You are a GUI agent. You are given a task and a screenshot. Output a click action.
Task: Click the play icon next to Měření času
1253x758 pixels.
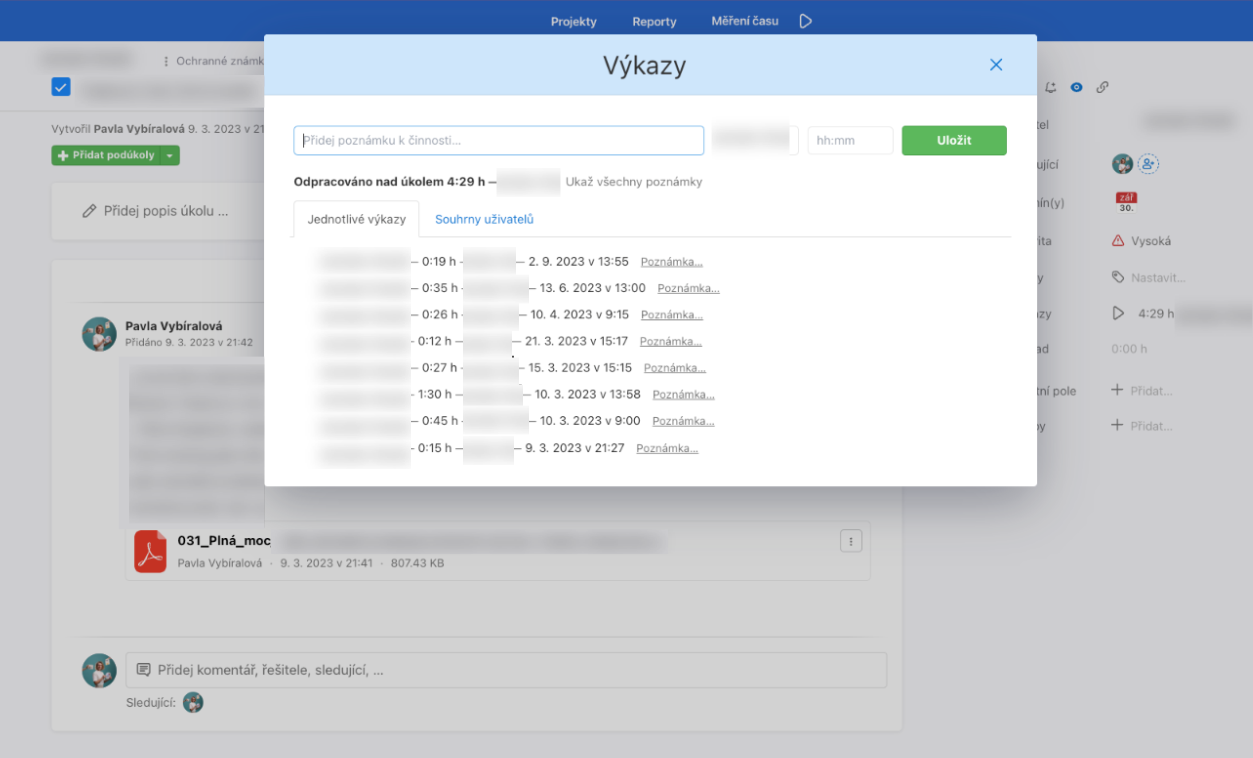click(806, 21)
